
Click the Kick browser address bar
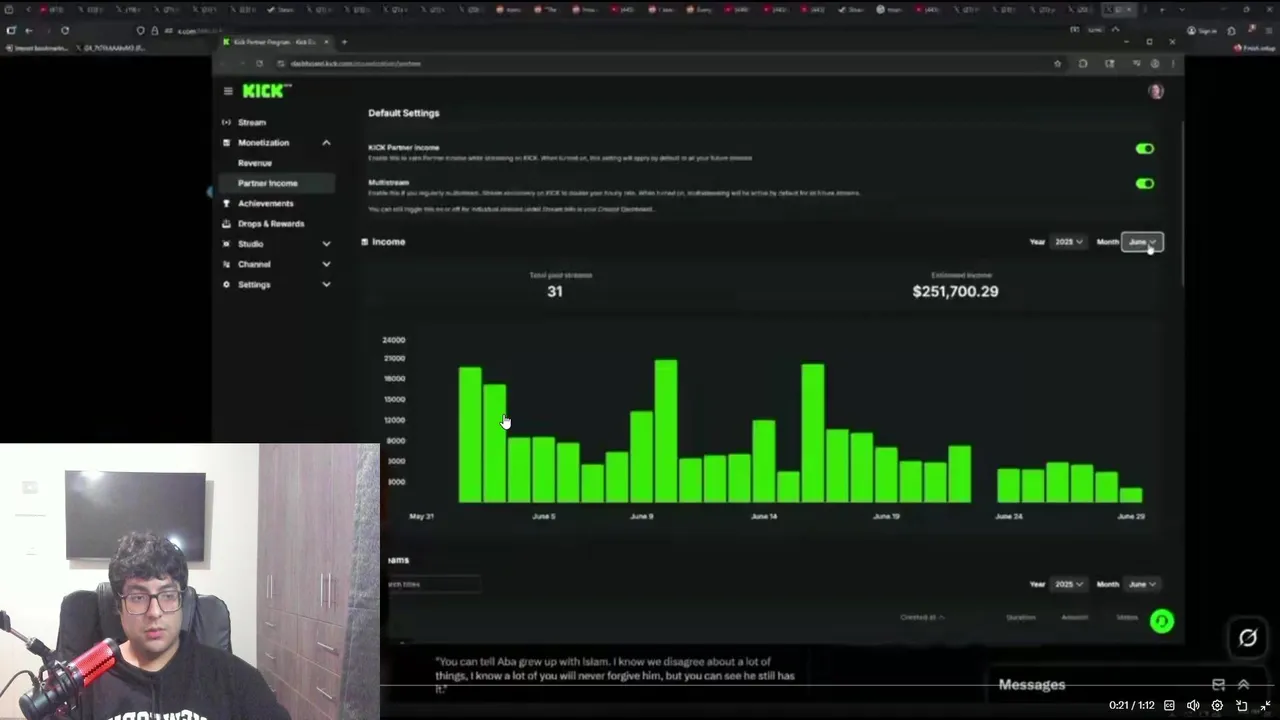click(660, 64)
